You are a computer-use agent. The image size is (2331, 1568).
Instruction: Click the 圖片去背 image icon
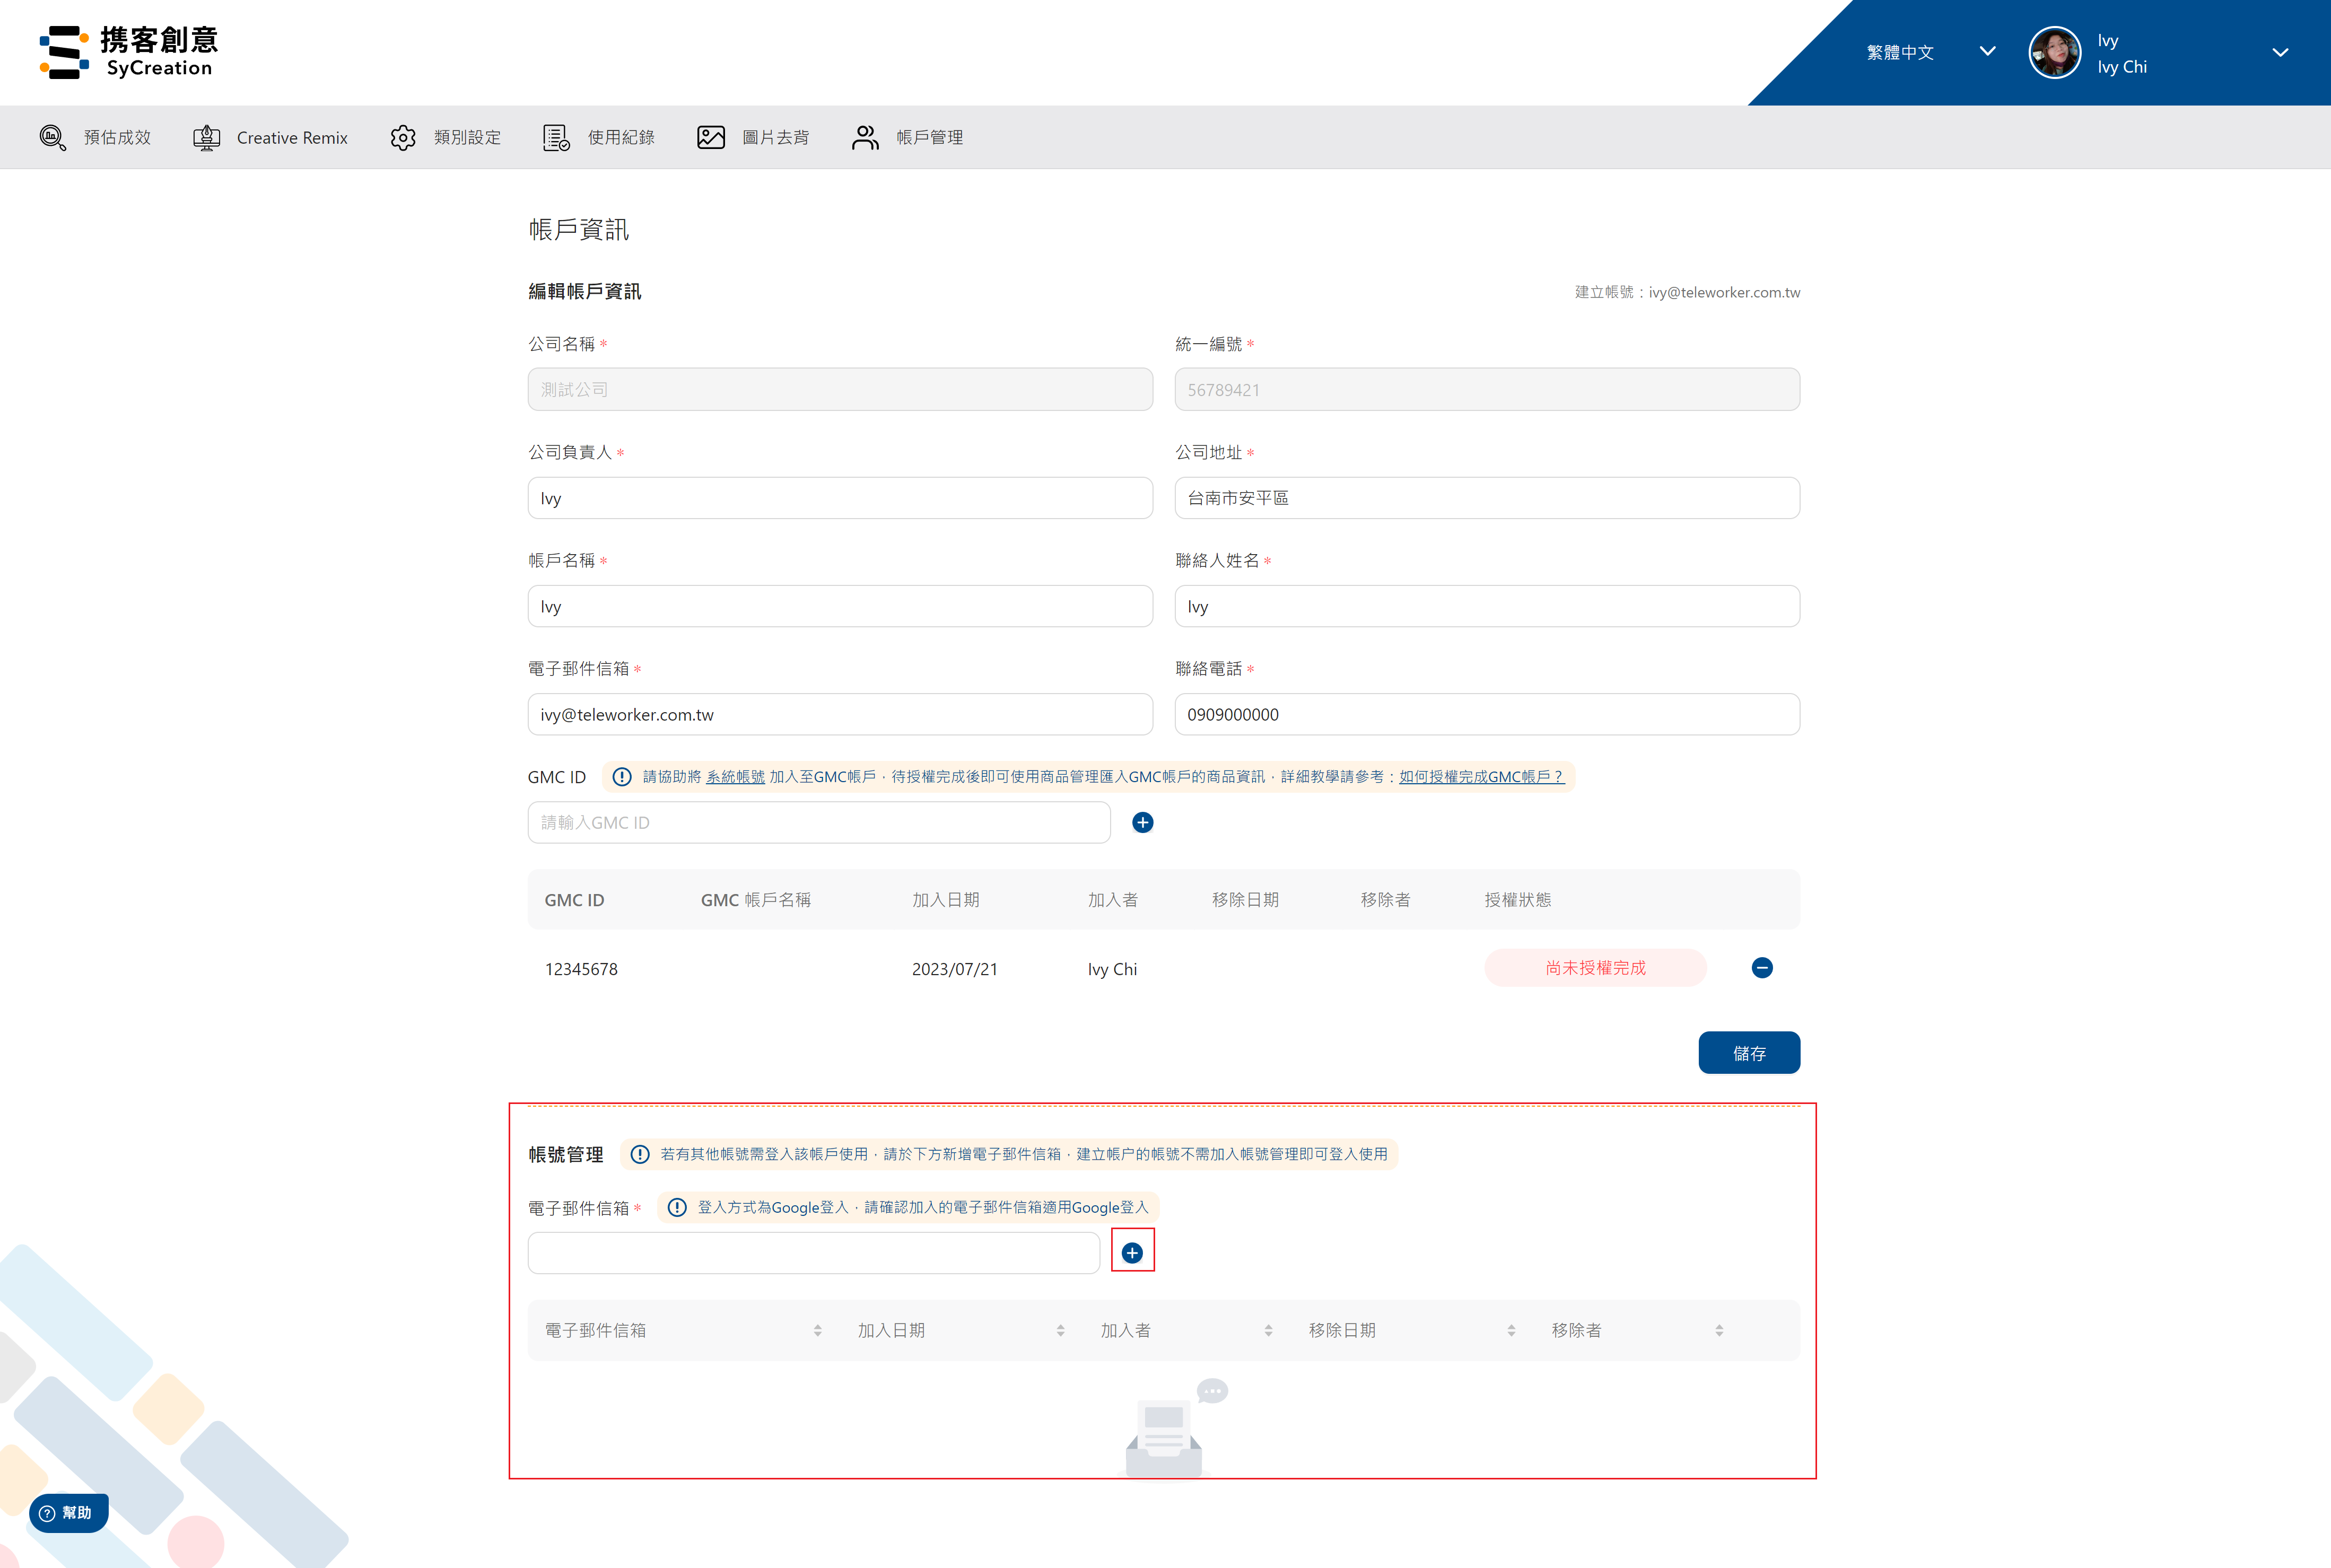click(x=711, y=137)
